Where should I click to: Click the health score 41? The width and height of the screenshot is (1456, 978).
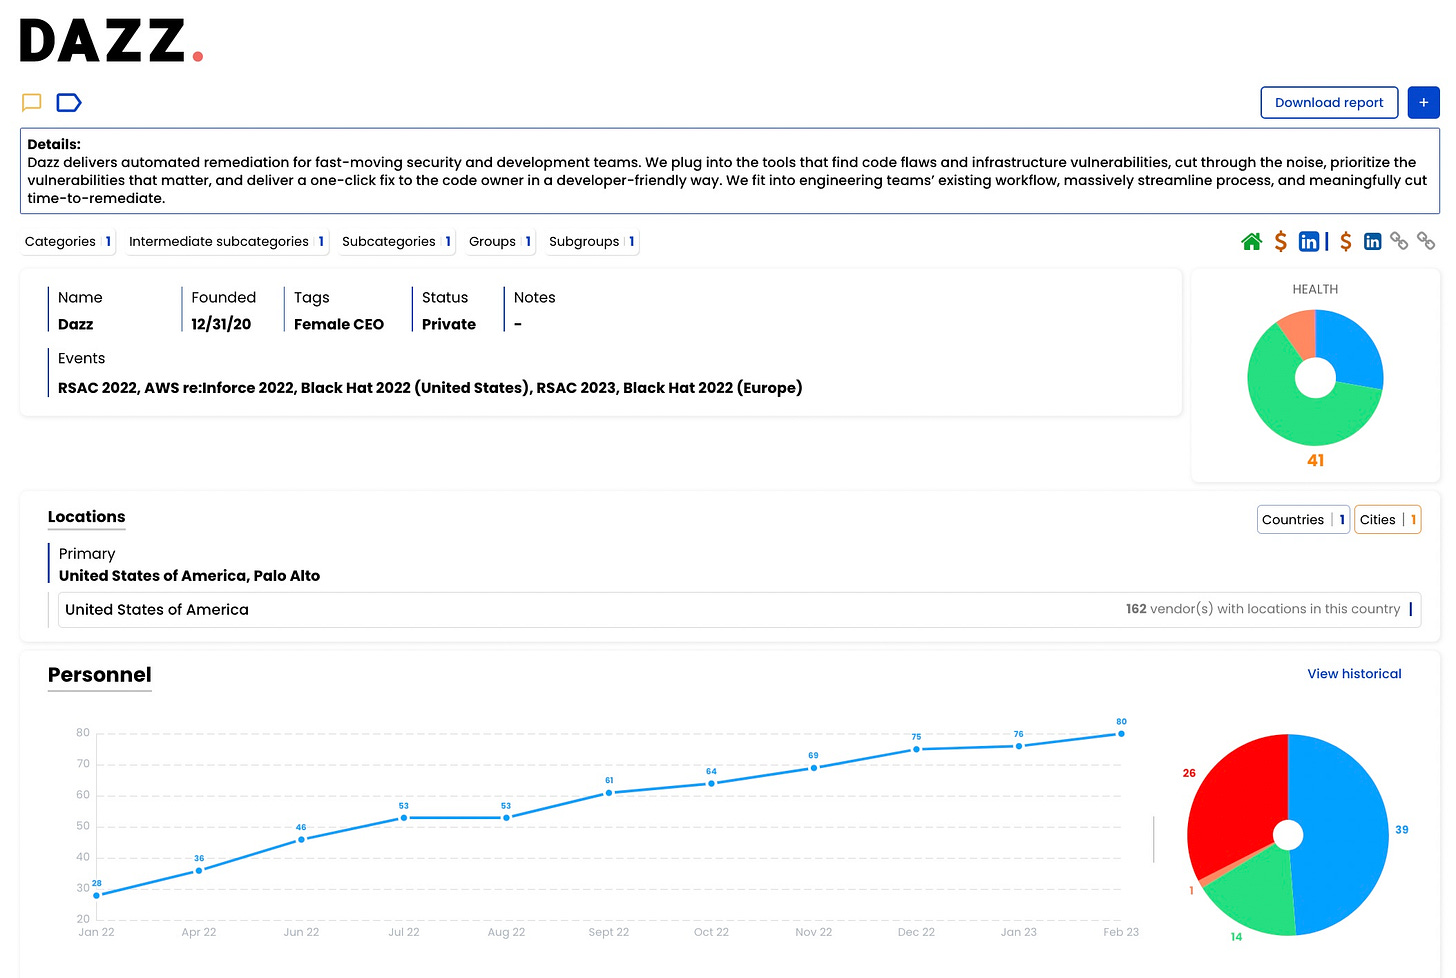click(x=1315, y=460)
